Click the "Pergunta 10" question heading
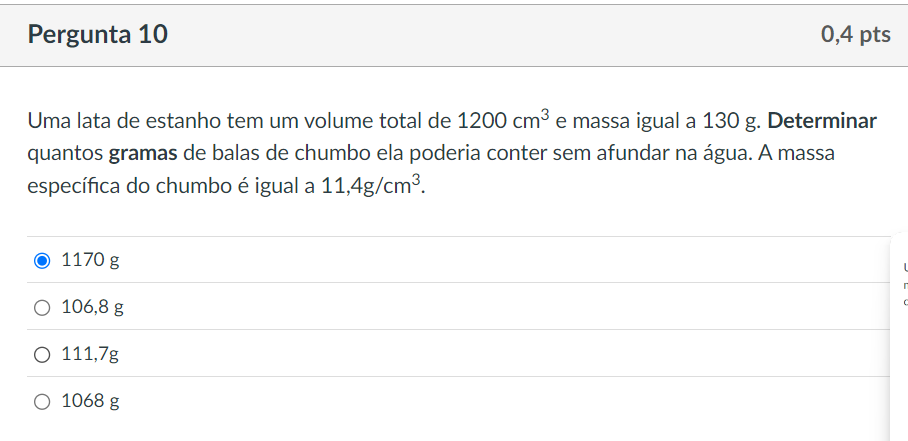This screenshot has height=441, width=908. tap(98, 35)
